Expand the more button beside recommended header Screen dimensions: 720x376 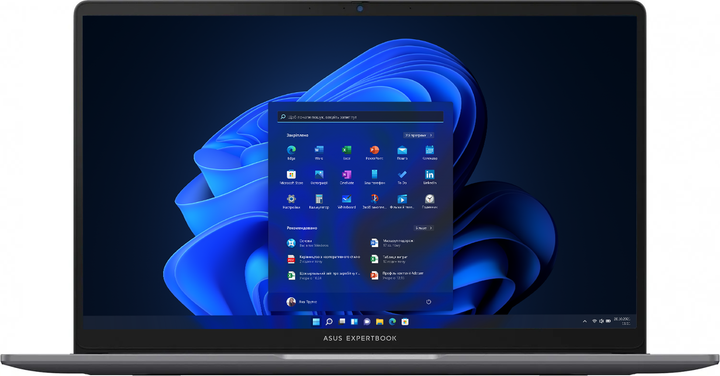coord(424,228)
